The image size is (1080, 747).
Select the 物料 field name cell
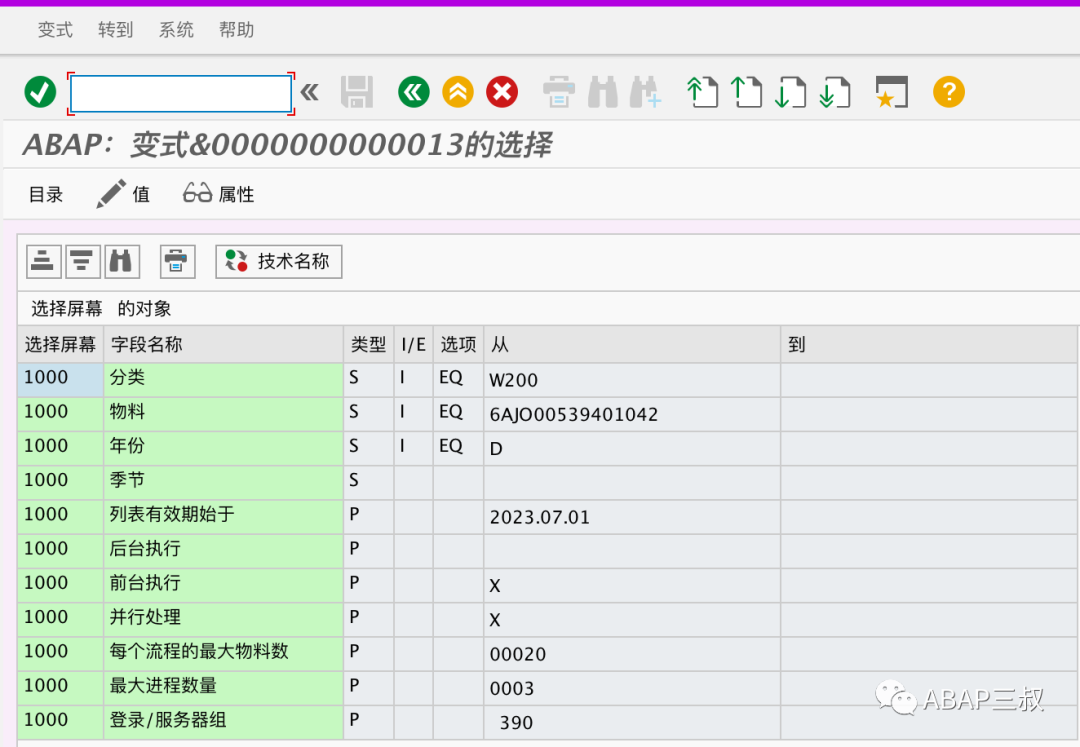pyautogui.click(x=223, y=414)
